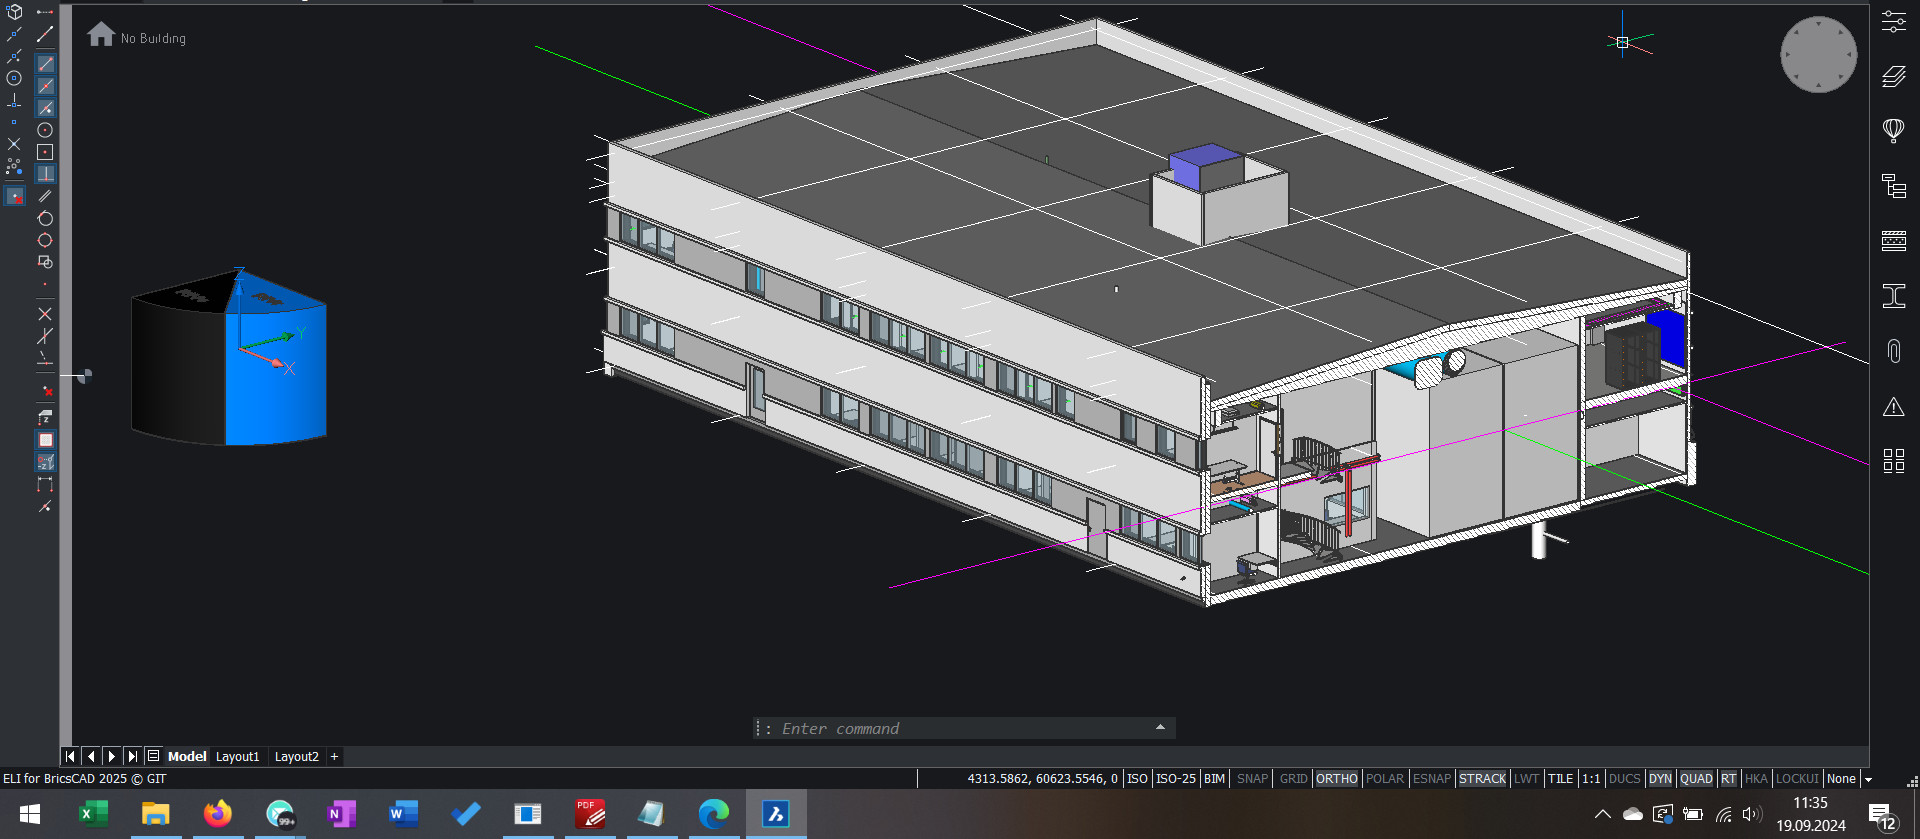Open the 1:1 annotation scale field
This screenshot has height=839, width=1920.
(1590, 778)
